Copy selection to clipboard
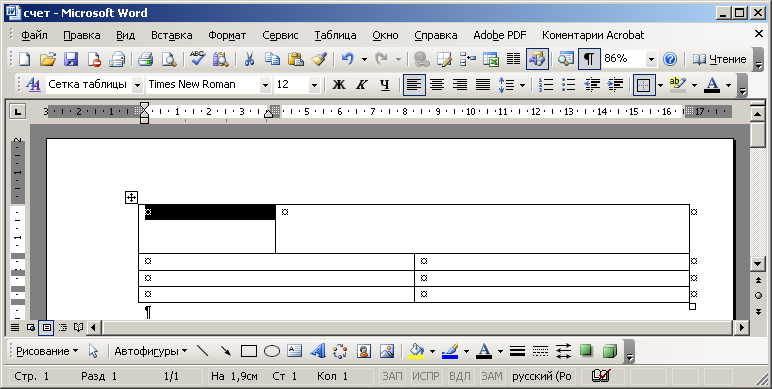This screenshot has height=389, width=772. 272,59
